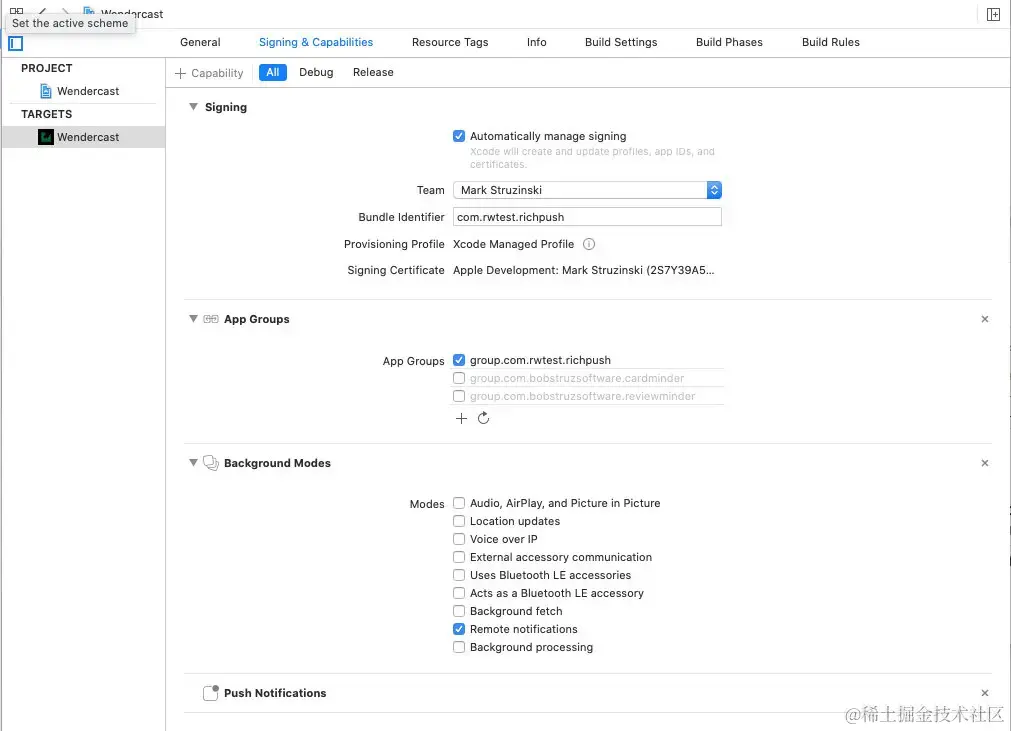Toggle the project navigator sidebar icon

(15, 43)
